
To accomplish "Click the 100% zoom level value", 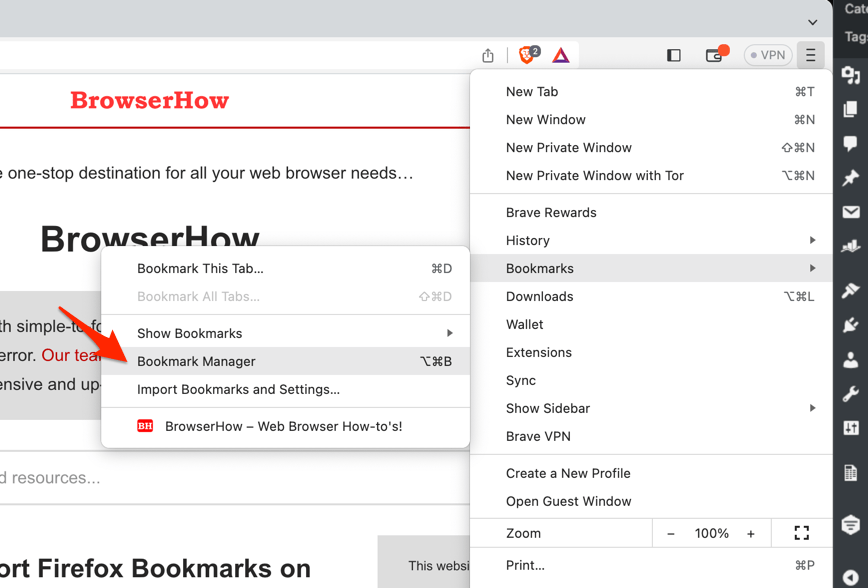I will (x=711, y=534).
